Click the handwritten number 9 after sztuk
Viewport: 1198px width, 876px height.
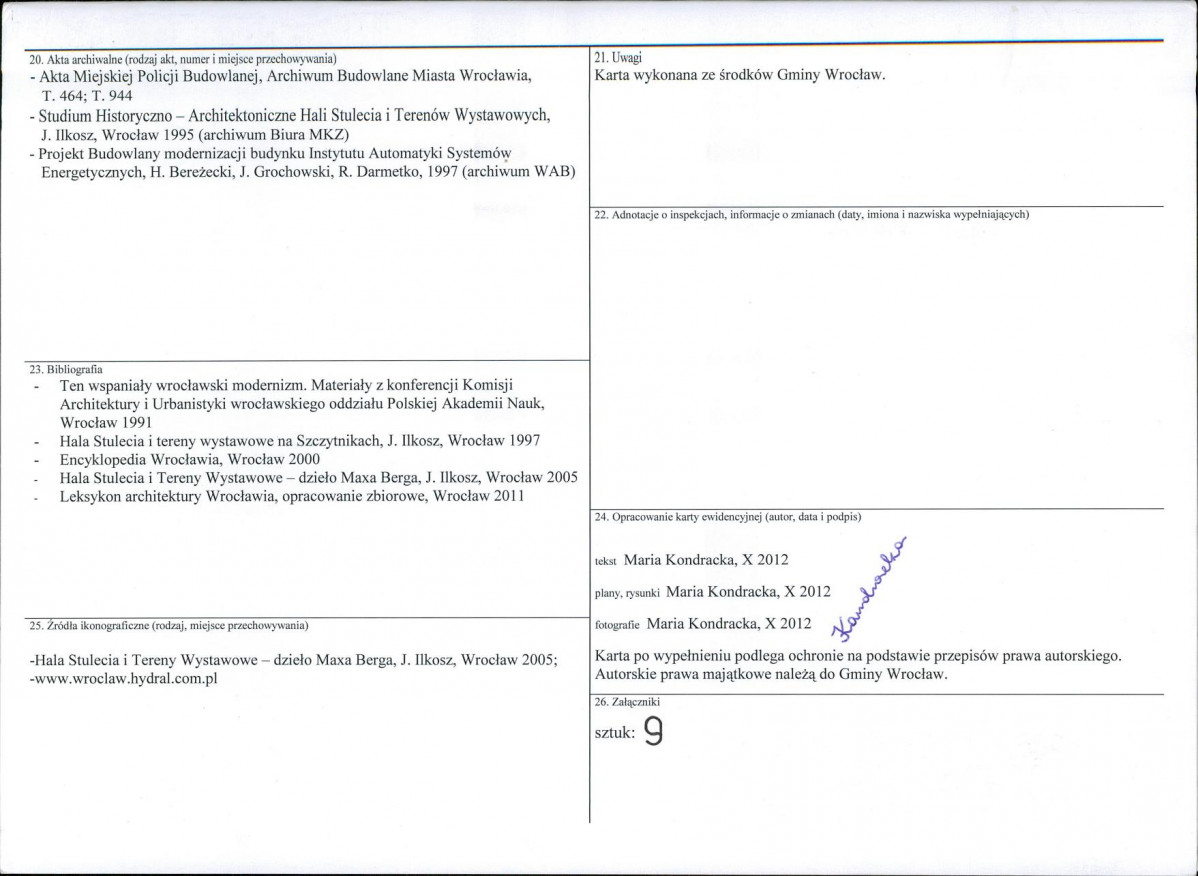[x=653, y=733]
